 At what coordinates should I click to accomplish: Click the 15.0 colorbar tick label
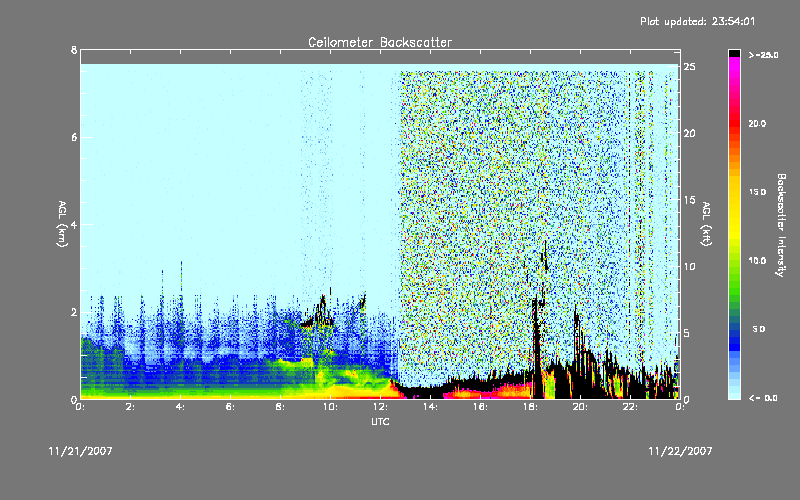point(757,192)
